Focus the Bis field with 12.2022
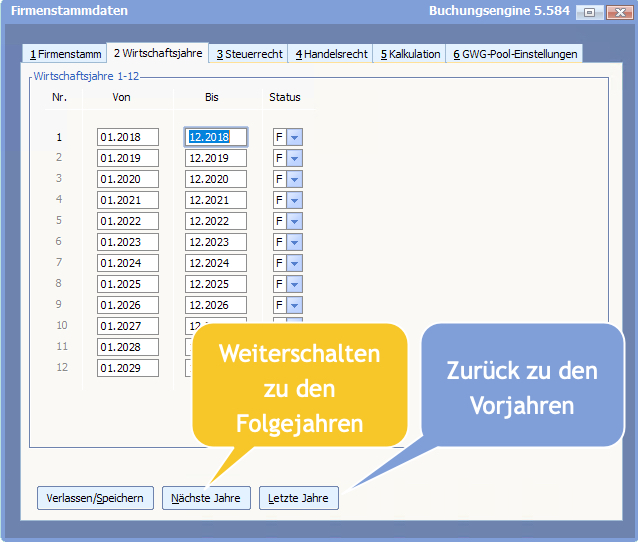The image size is (638, 542). point(215,221)
